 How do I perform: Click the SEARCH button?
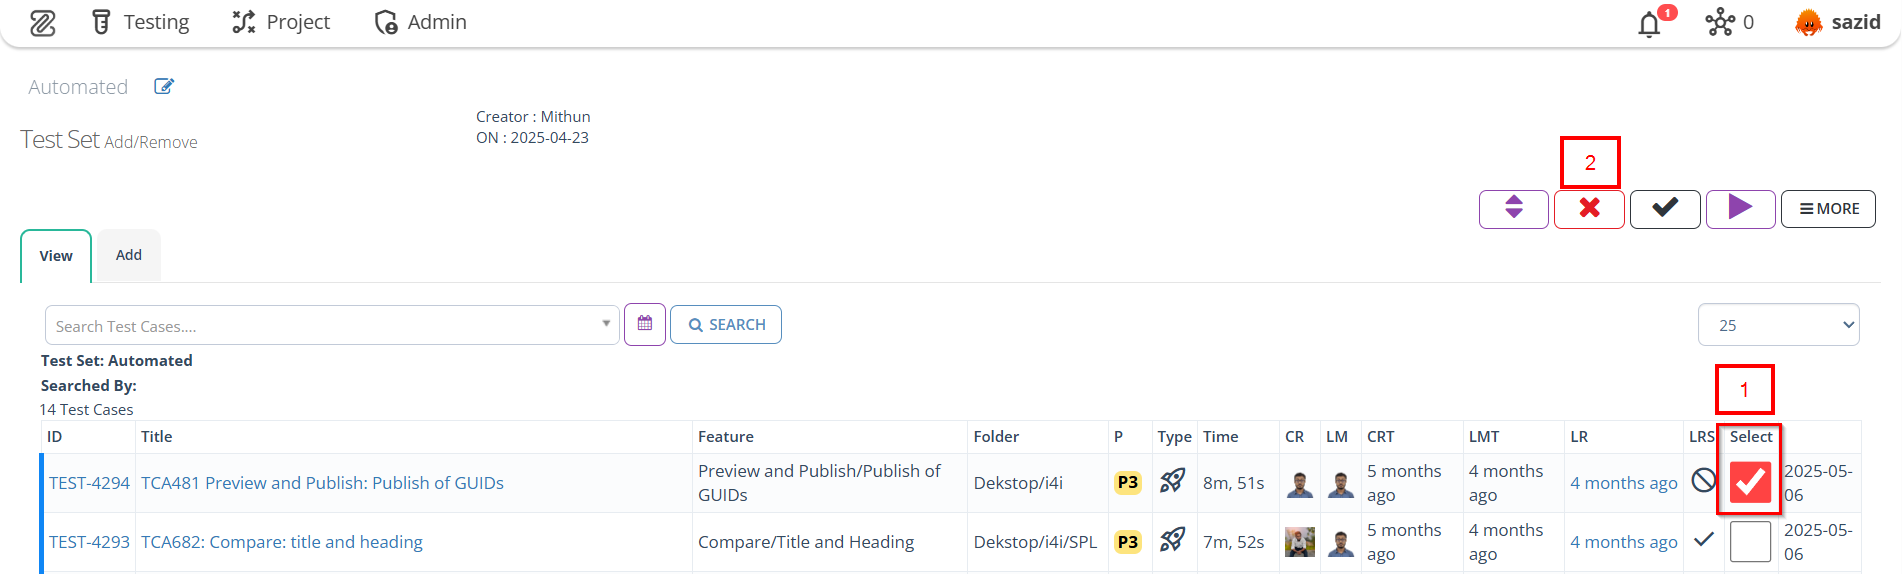point(726,325)
